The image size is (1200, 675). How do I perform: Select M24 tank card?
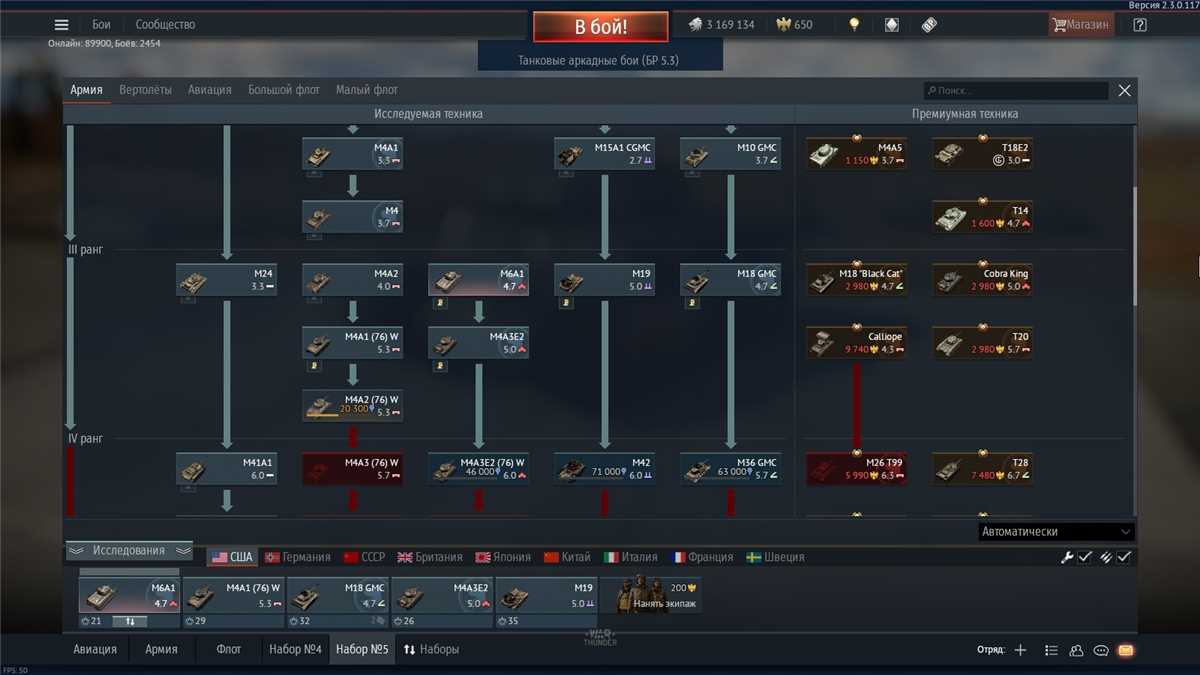tap(227, 280)
